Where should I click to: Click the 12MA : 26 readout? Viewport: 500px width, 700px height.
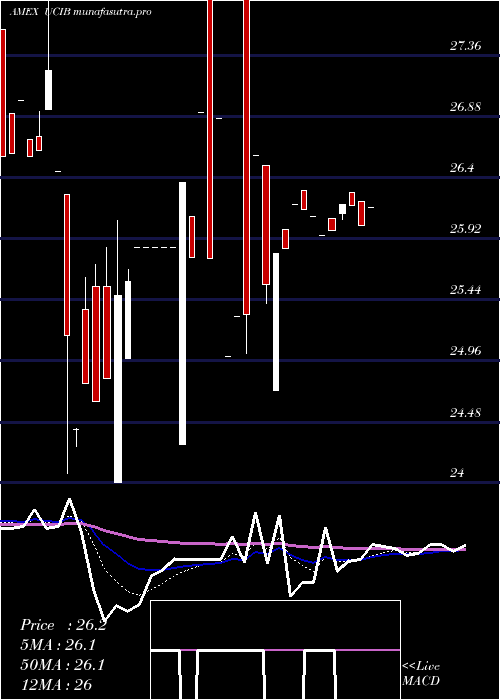point(56,684)
